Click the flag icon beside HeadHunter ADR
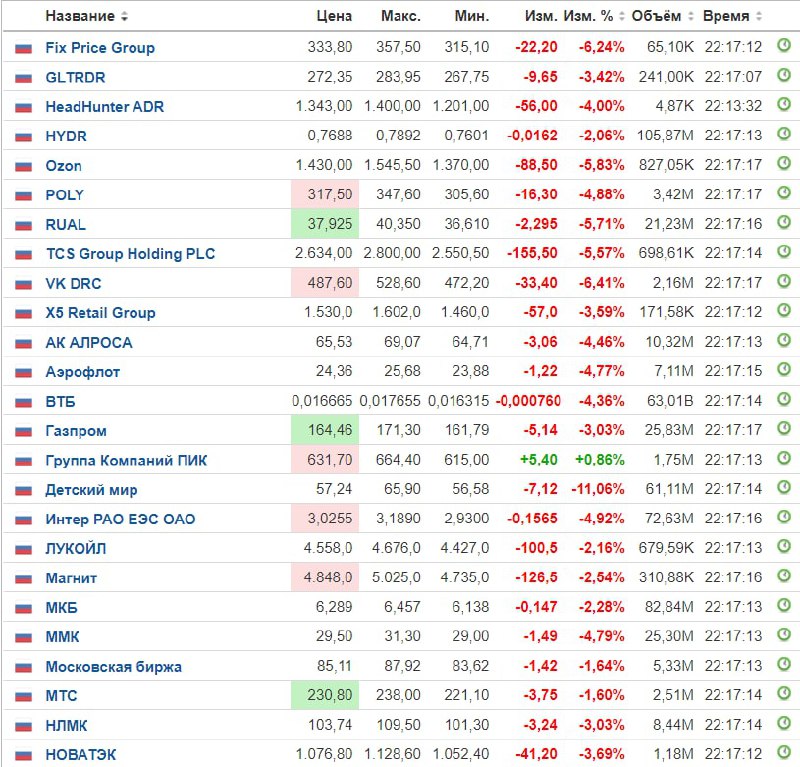The image size is (800, 767). (x=24, y=107)
